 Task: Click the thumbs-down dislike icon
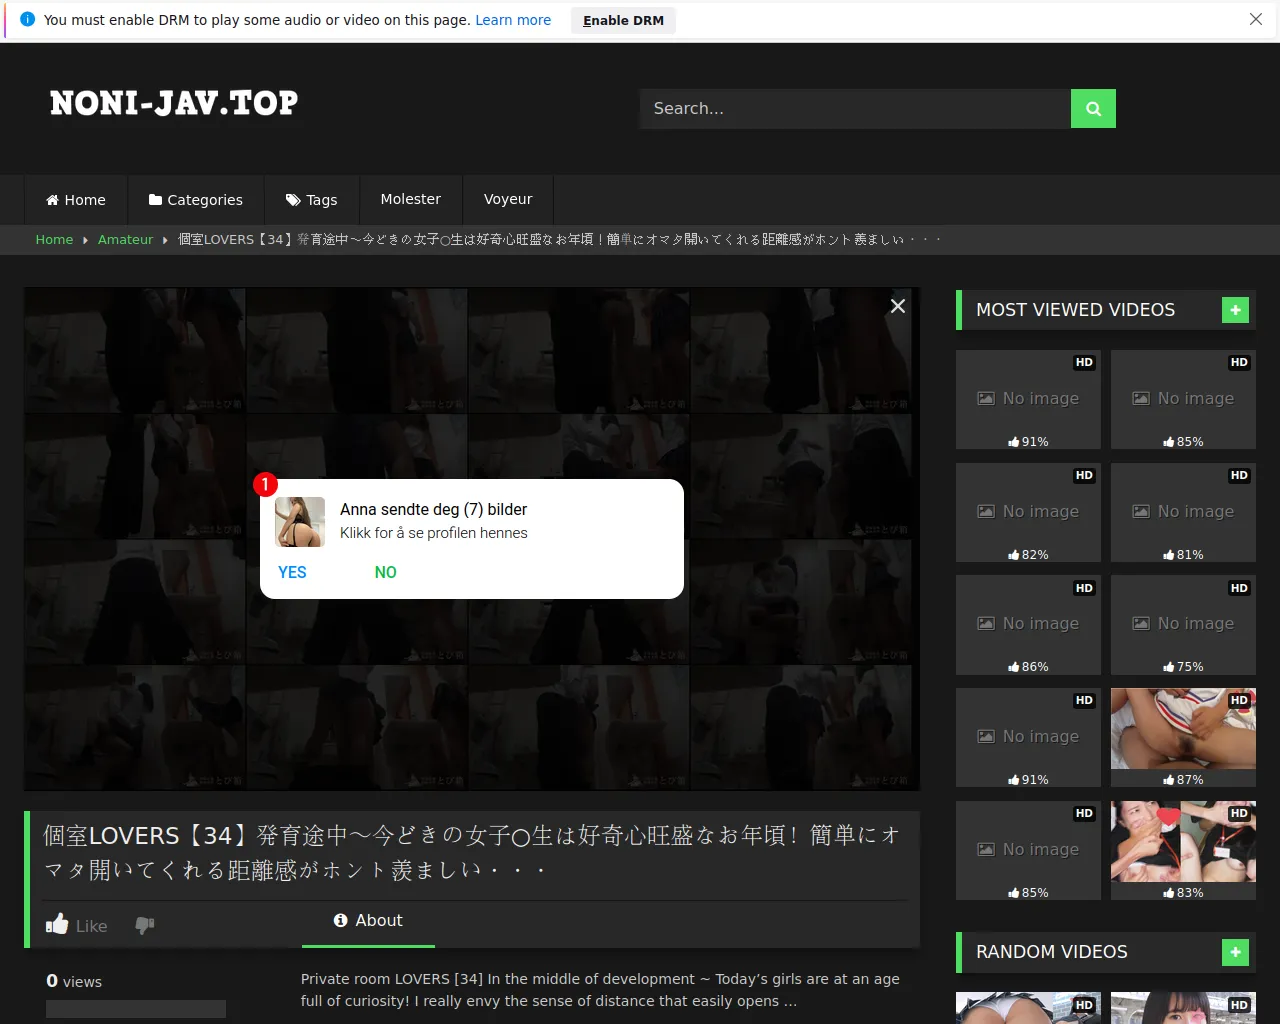145,925
